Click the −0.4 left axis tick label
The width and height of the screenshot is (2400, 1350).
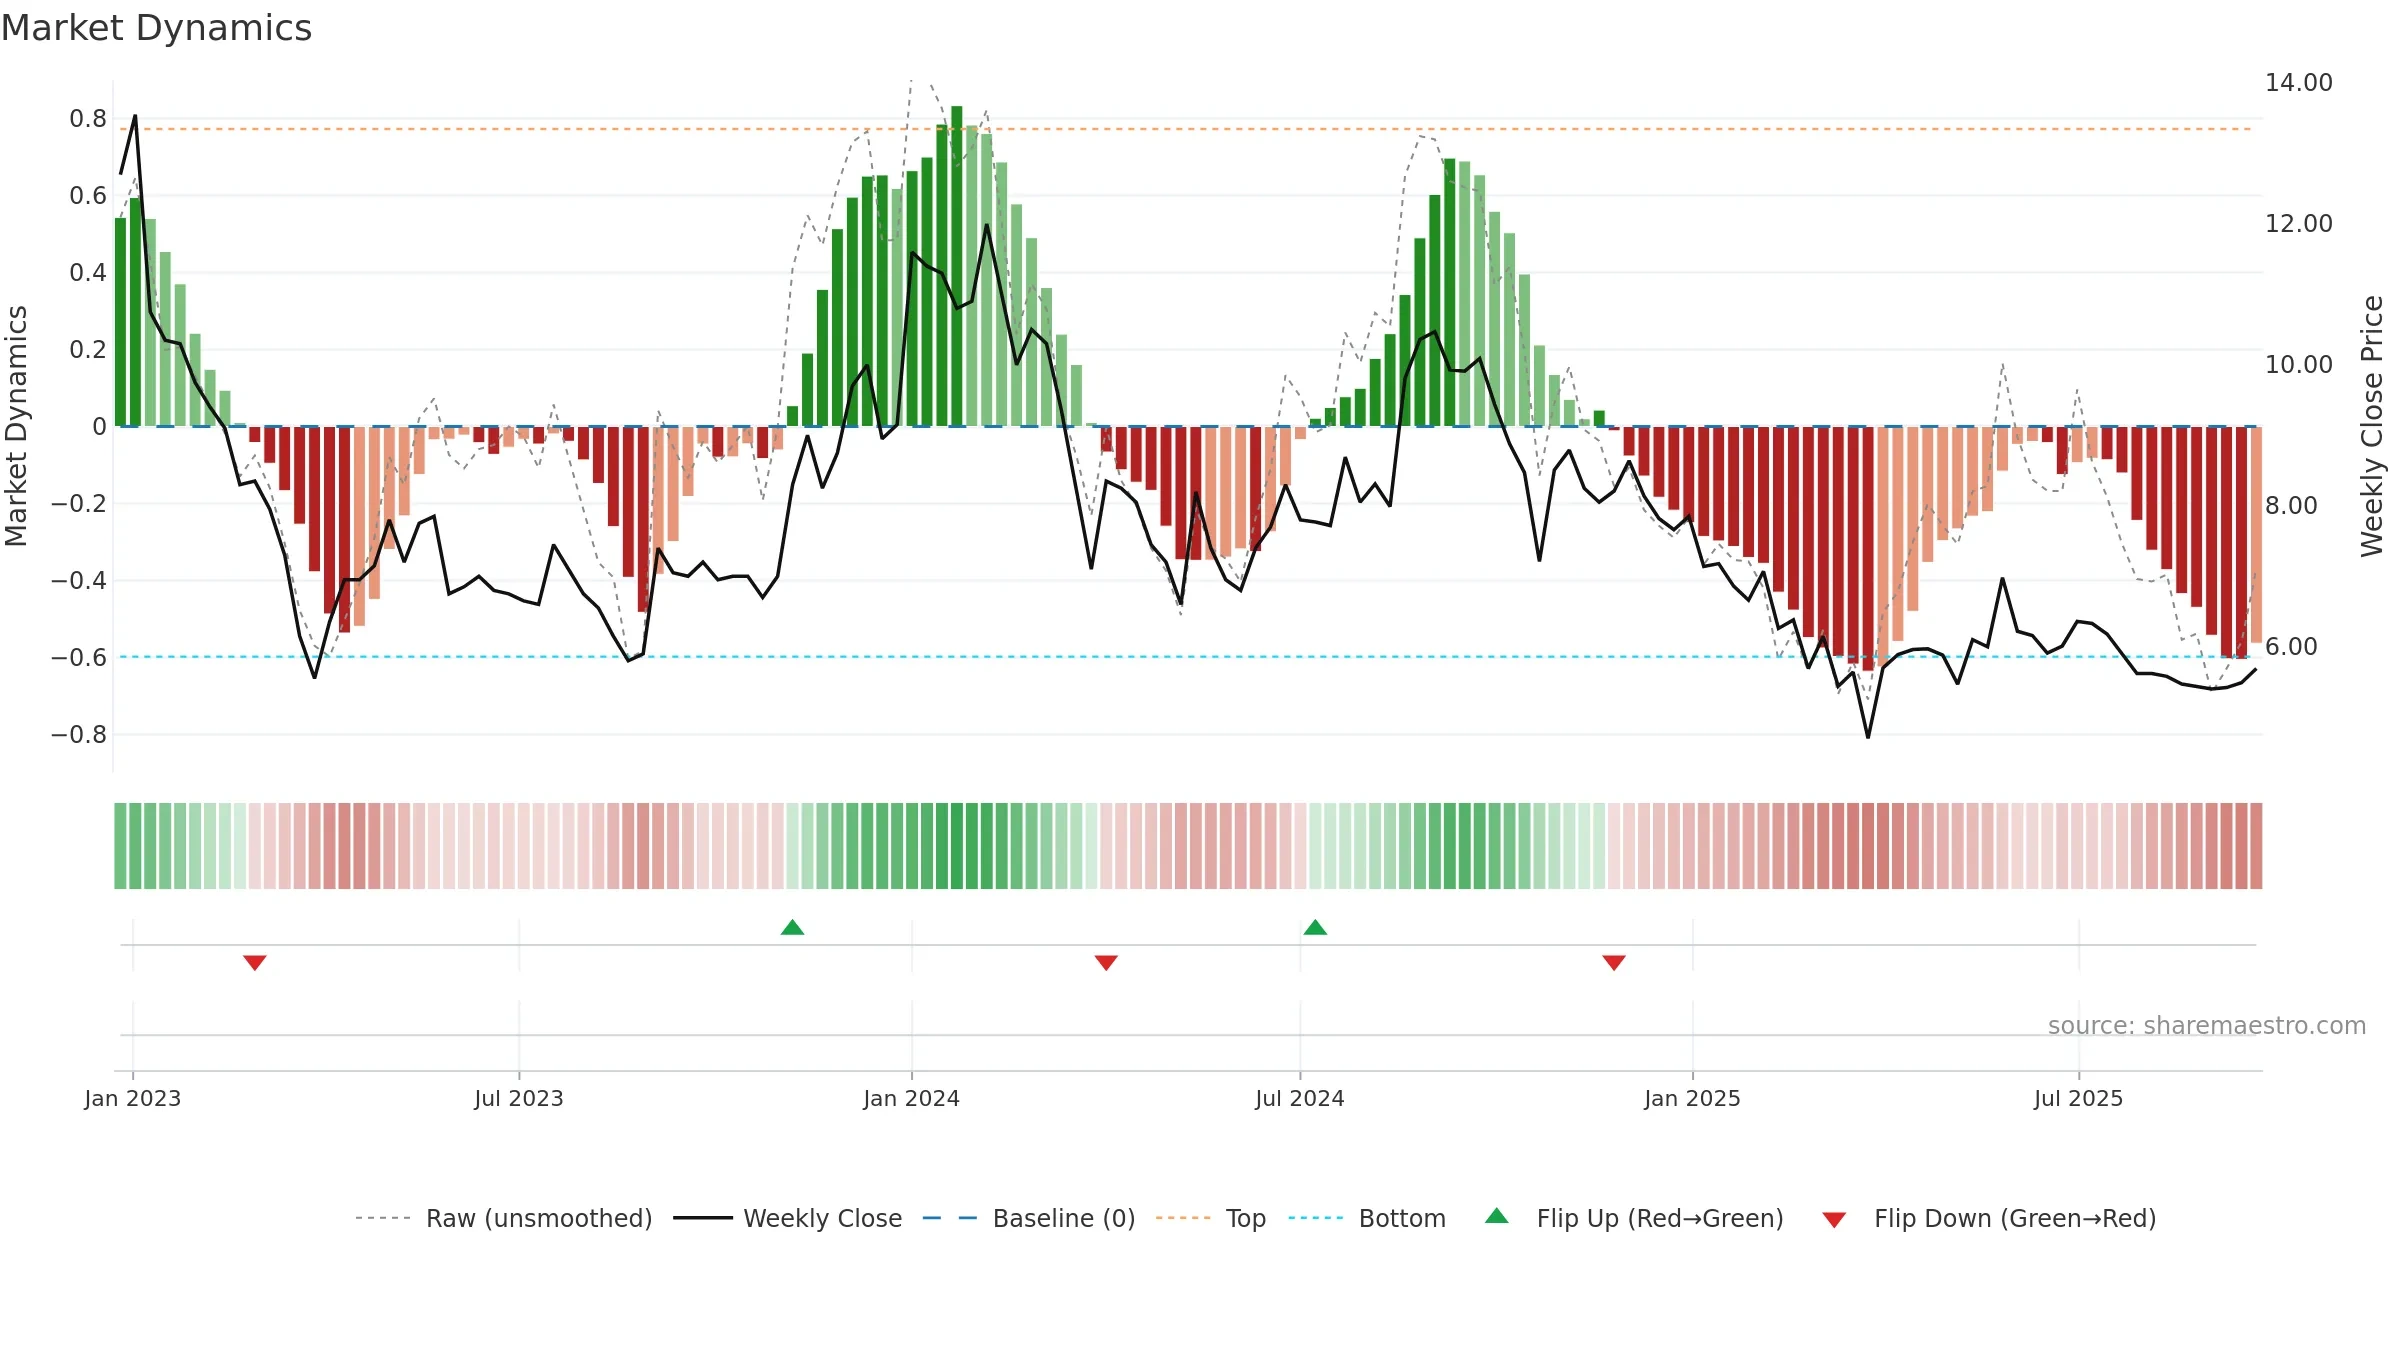click(79, 581)
